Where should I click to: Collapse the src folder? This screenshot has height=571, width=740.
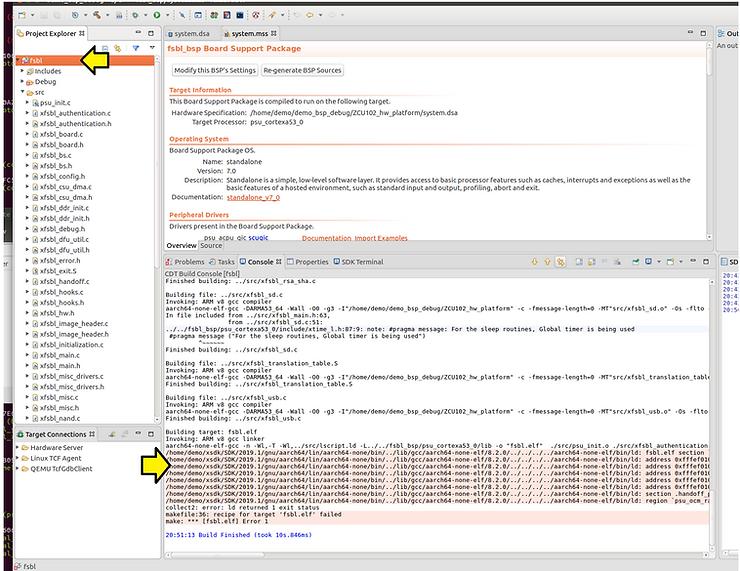[22, 92]
